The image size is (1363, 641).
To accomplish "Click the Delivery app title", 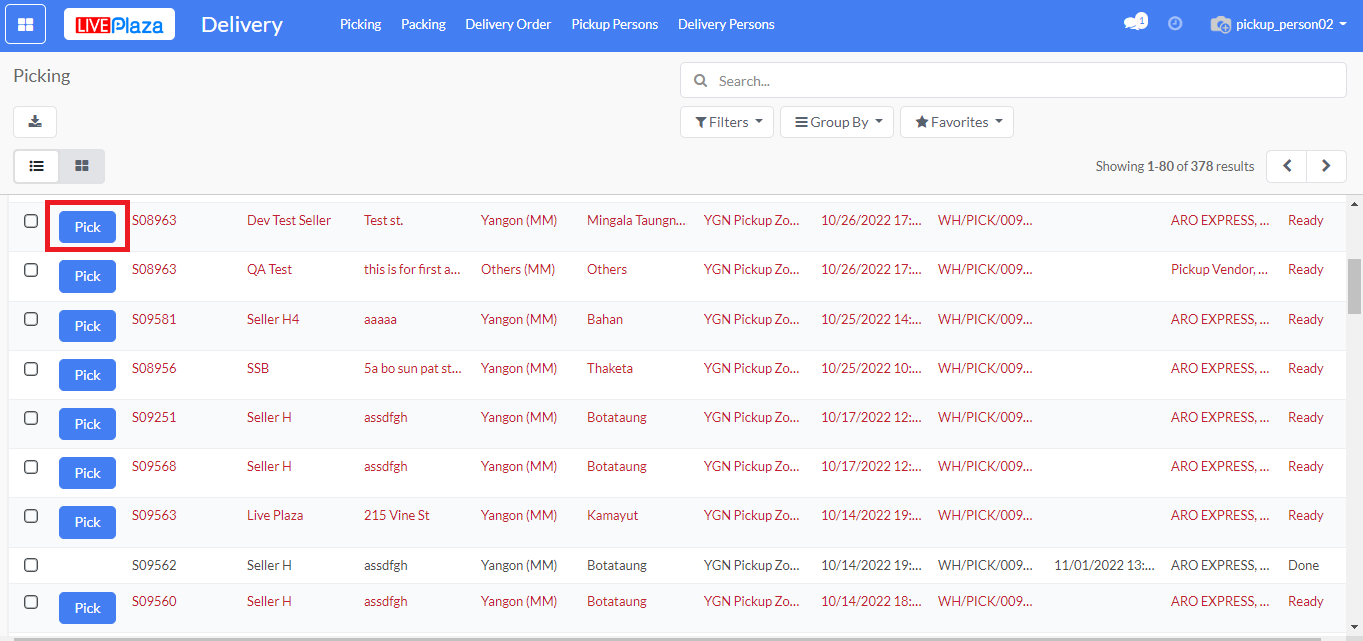I will [x=242, y=24].
